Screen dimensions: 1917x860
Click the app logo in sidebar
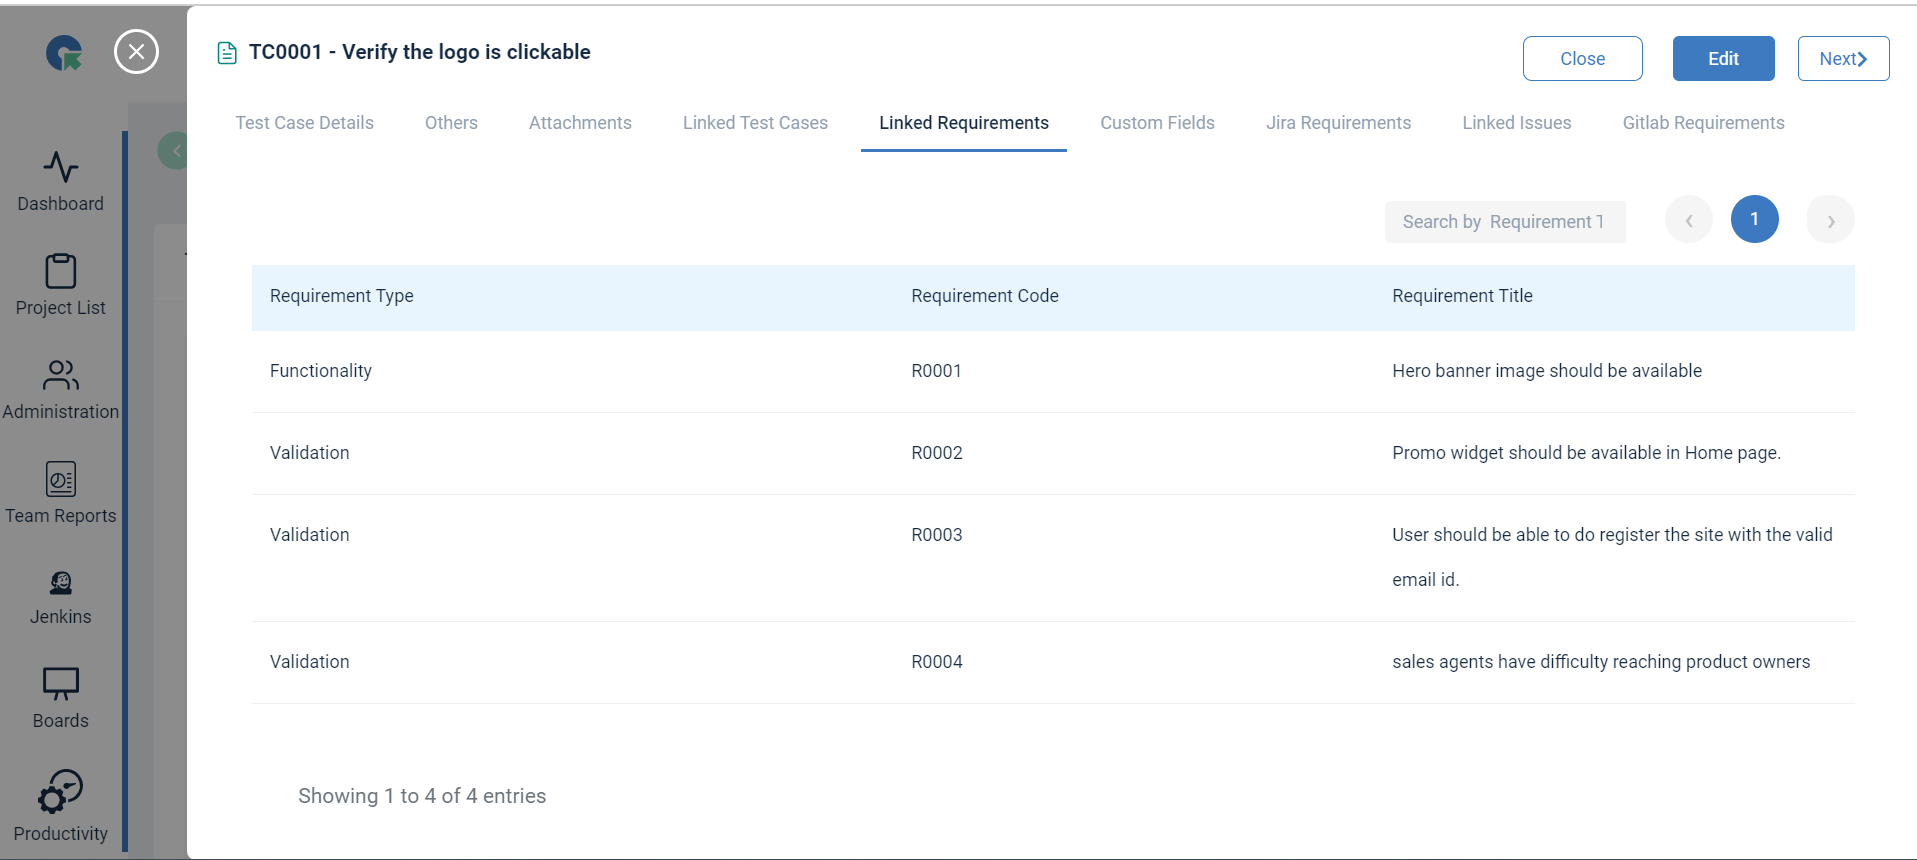pos(64,53)
